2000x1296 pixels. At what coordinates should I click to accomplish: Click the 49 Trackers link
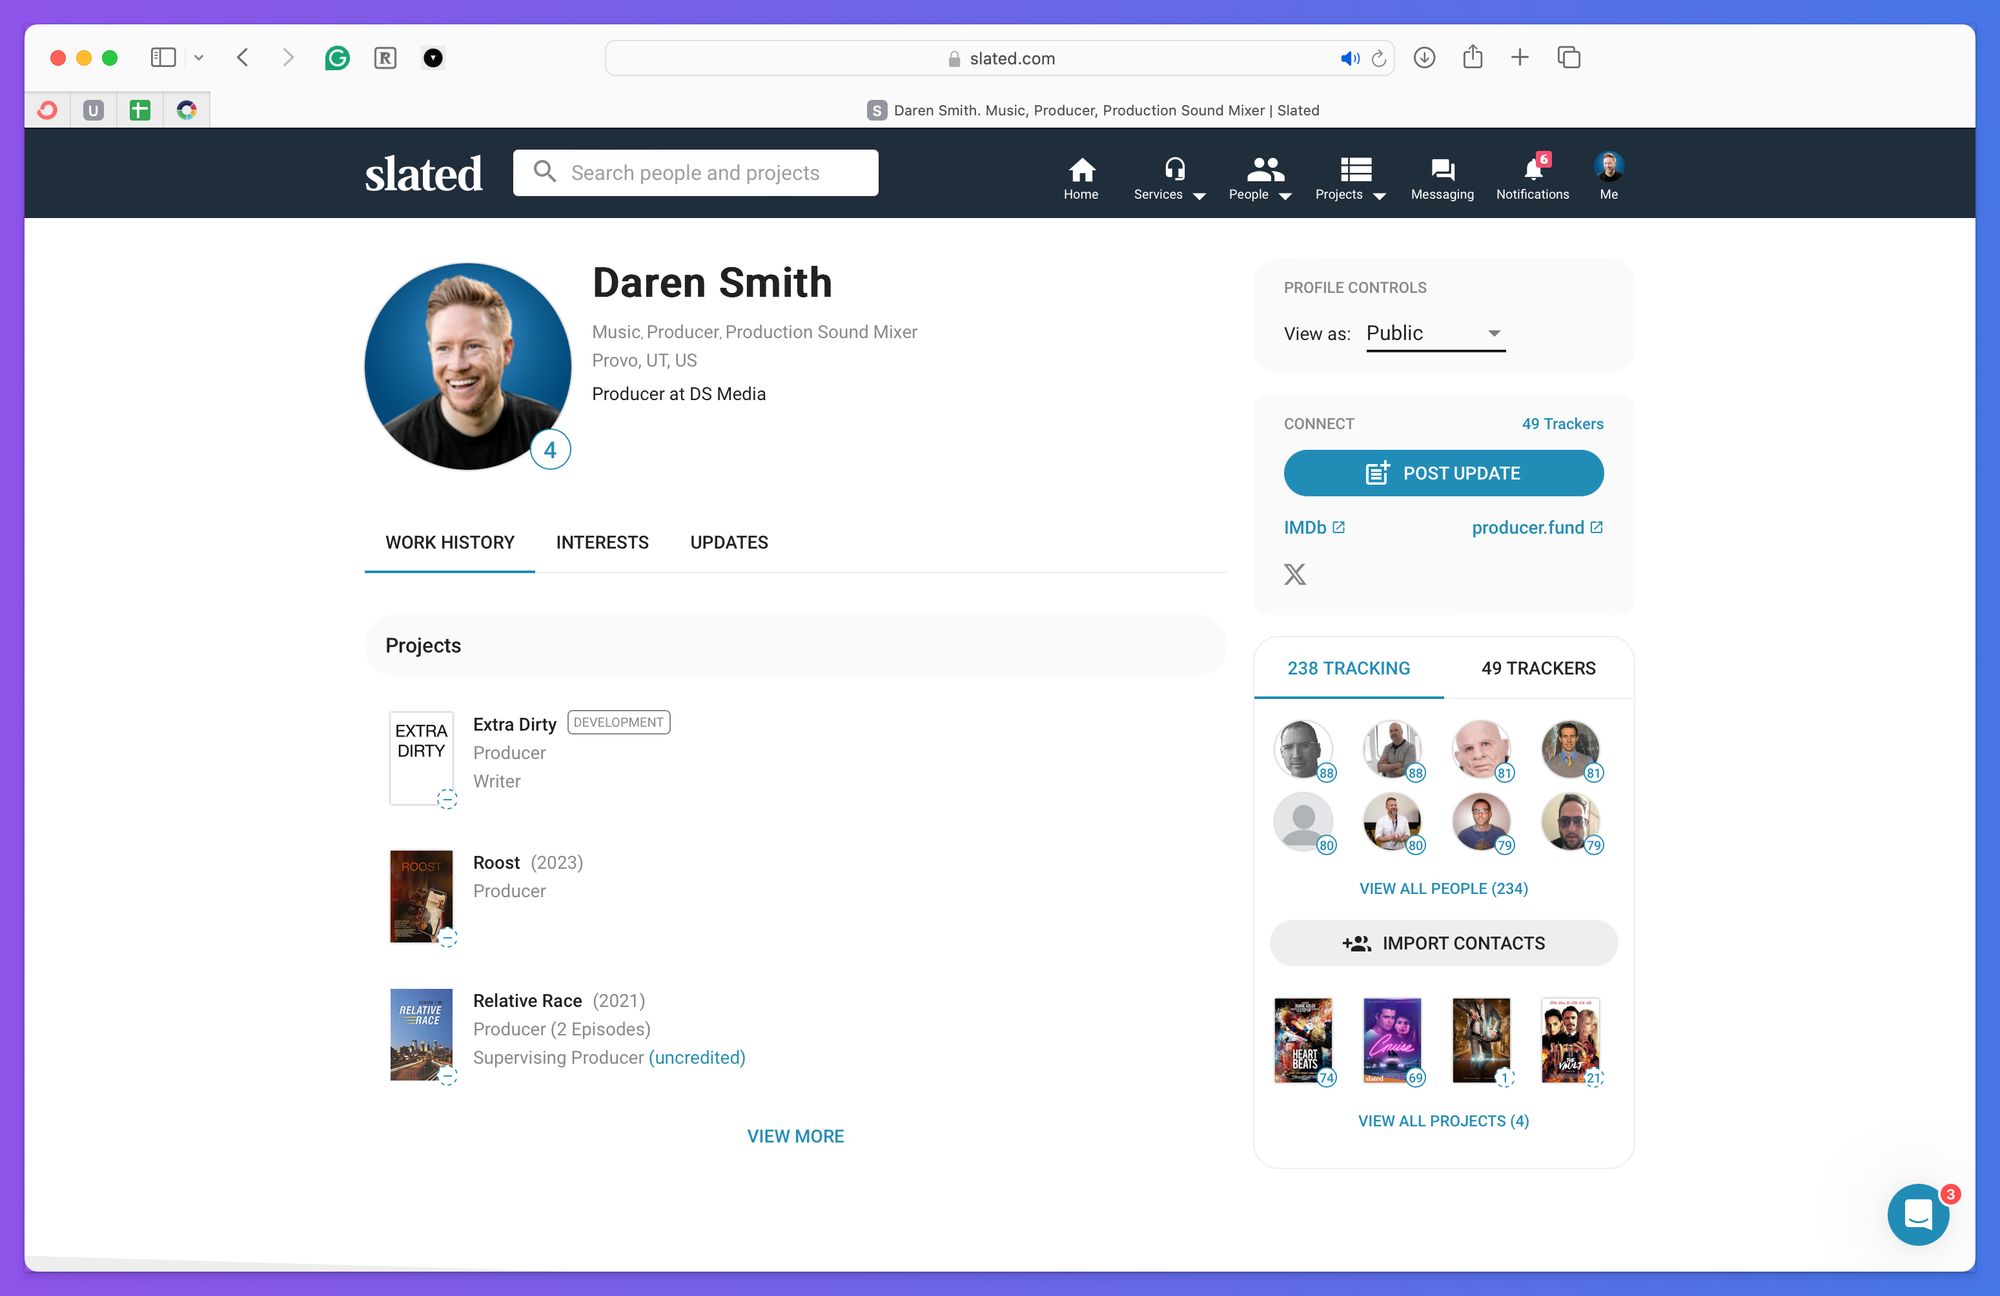[1562, 424]
